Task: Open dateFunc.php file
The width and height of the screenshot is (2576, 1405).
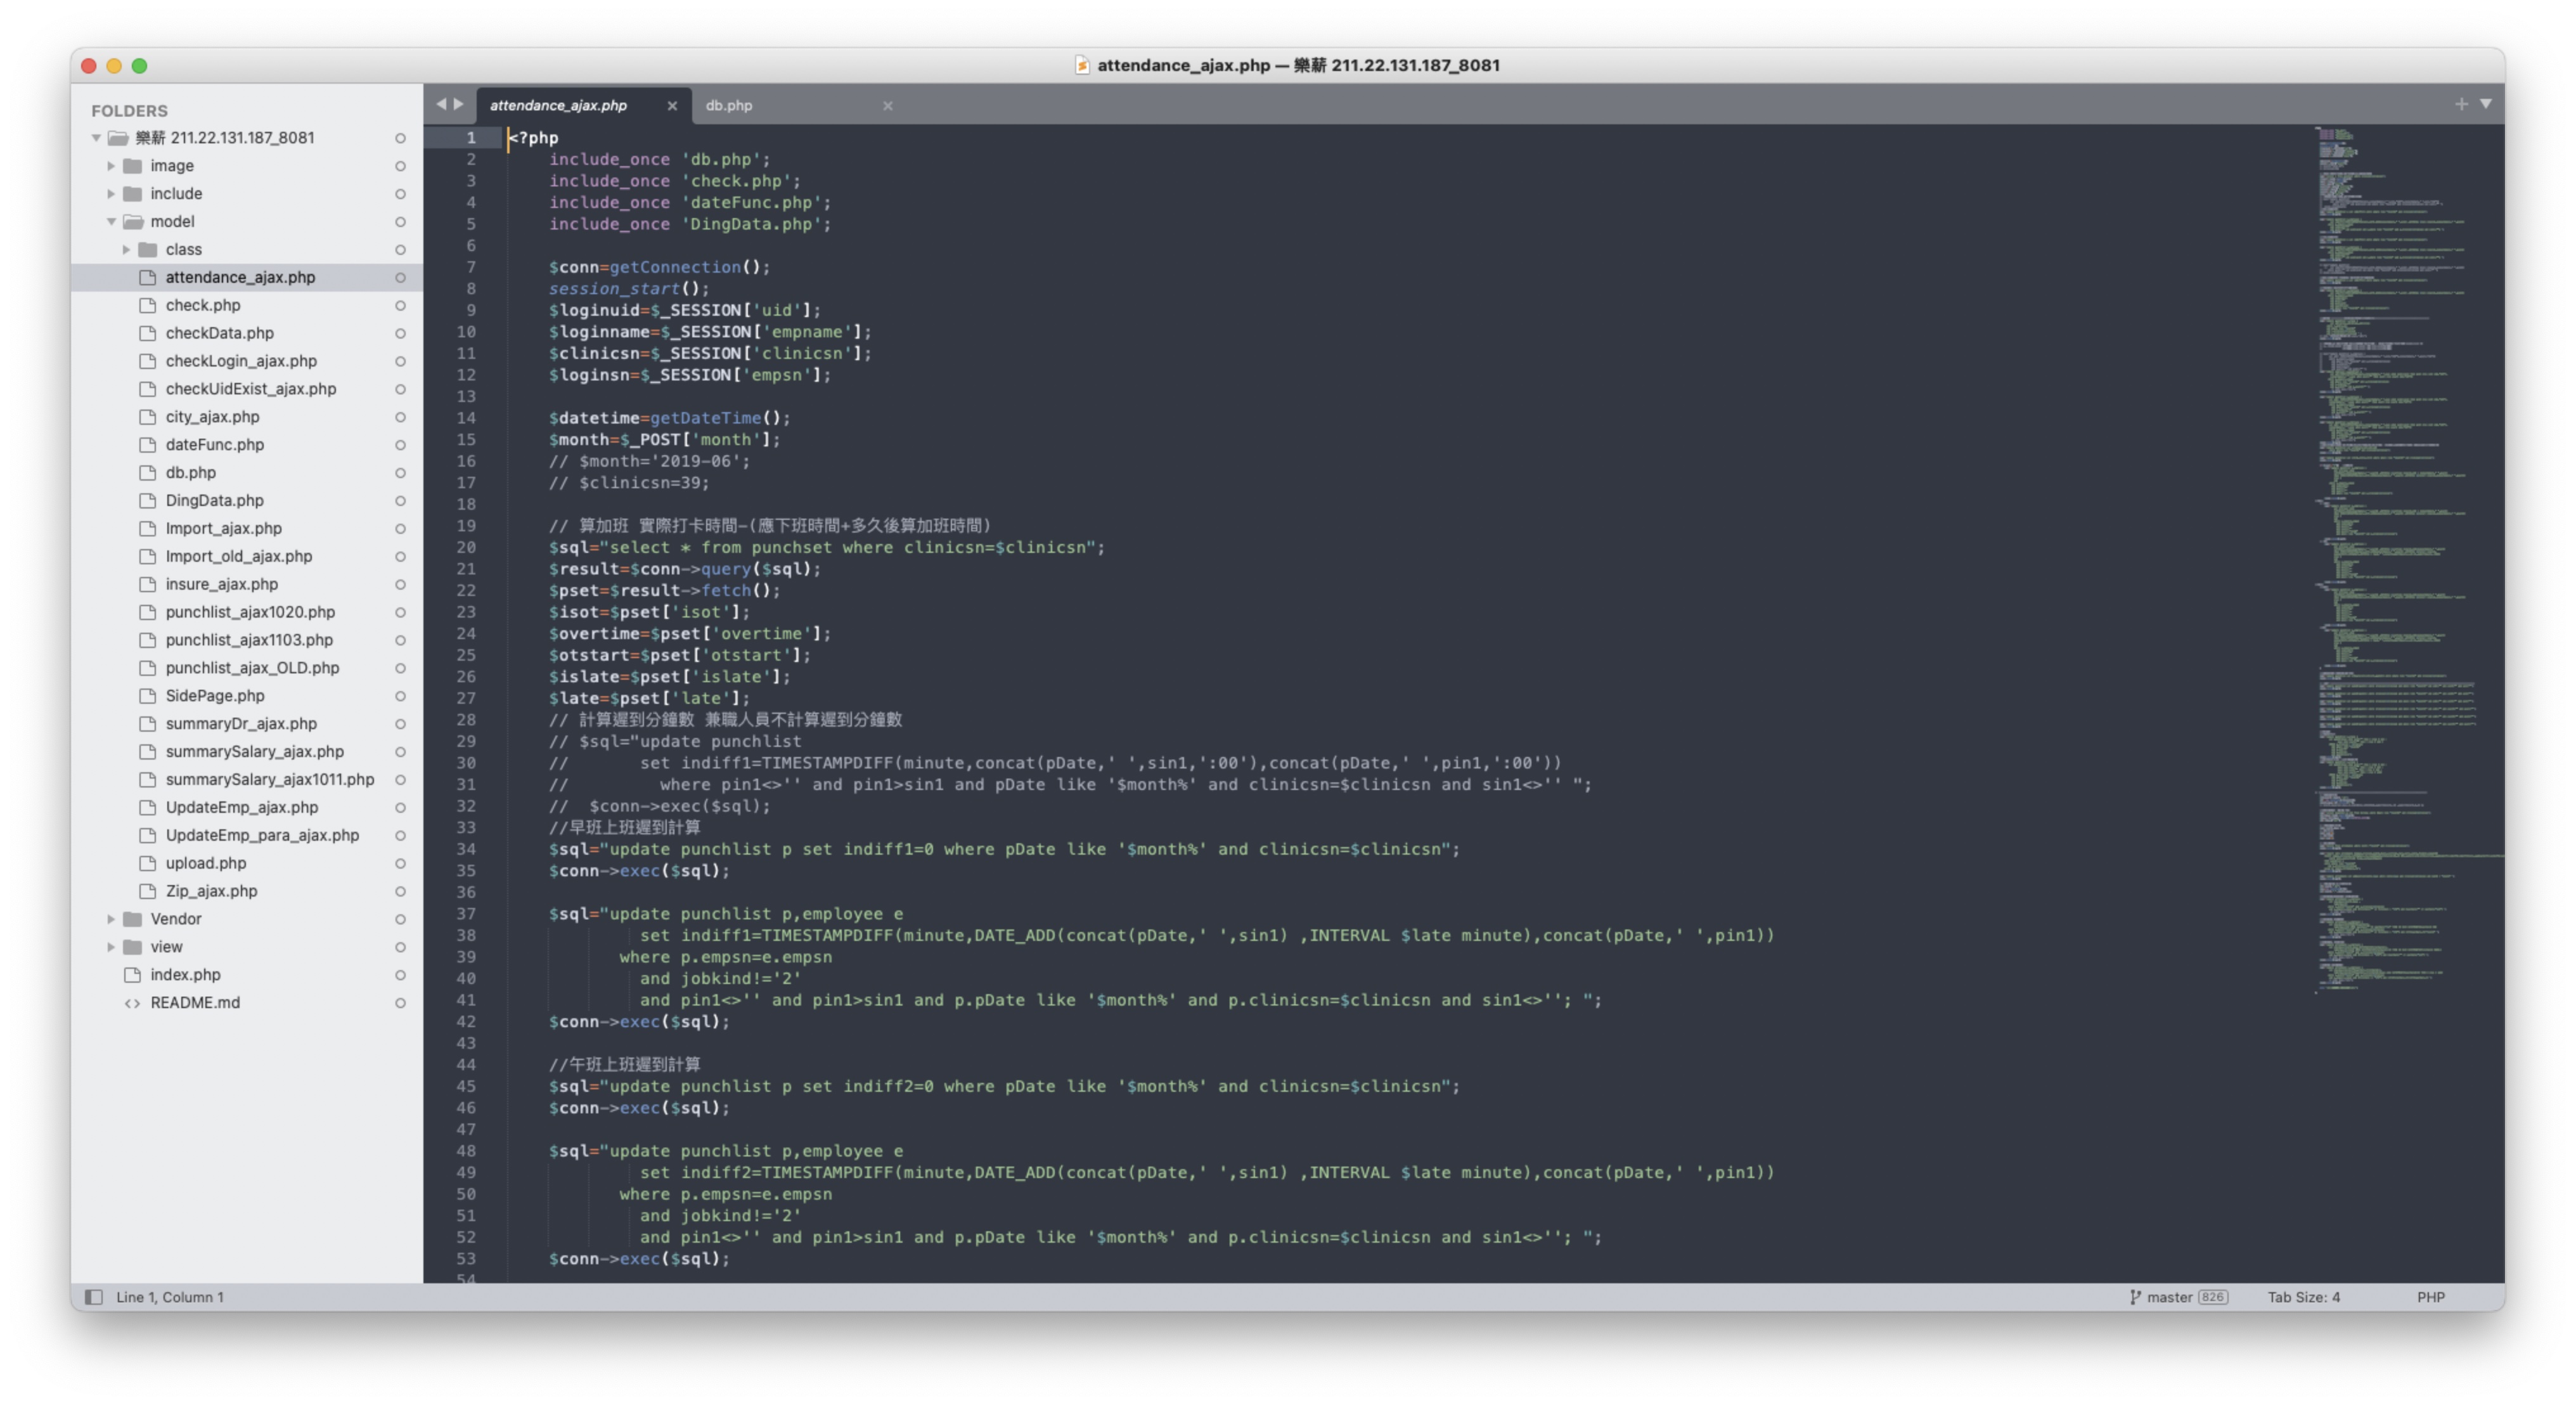Action: tap(215, 445)
